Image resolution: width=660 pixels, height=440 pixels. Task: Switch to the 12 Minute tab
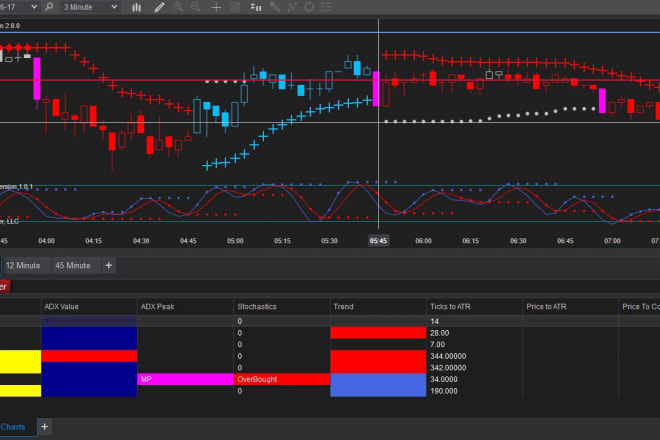click(23, 266)
